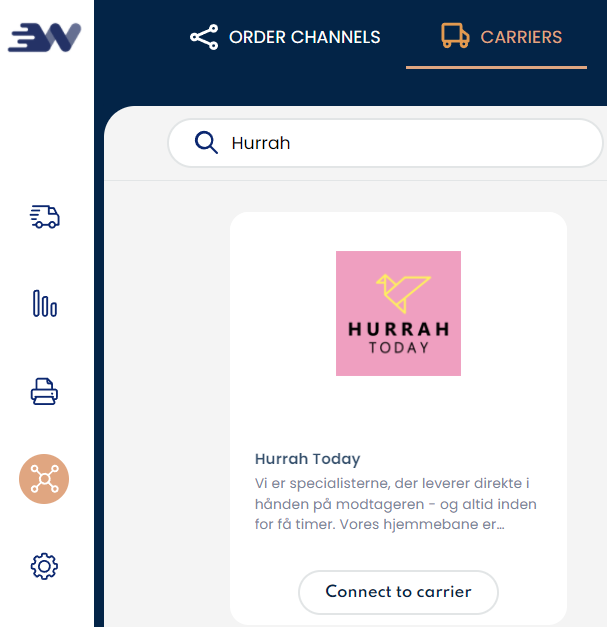Click the pink Hurrah Today logo image

coord(398,313)
